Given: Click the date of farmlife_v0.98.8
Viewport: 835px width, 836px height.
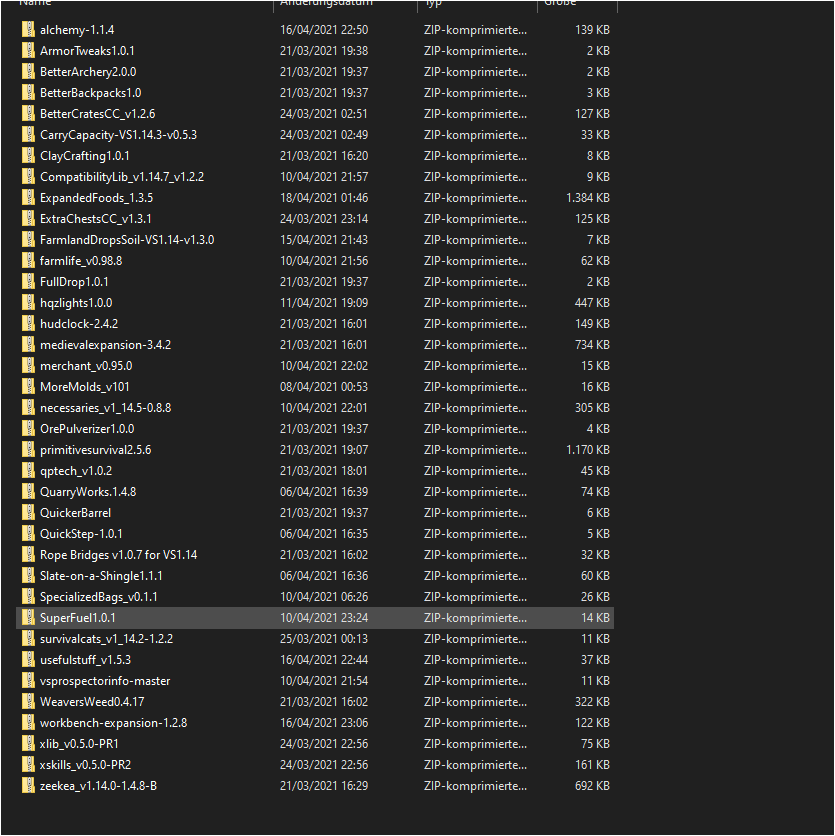Looking at the screenshot, I should point(323,261).
